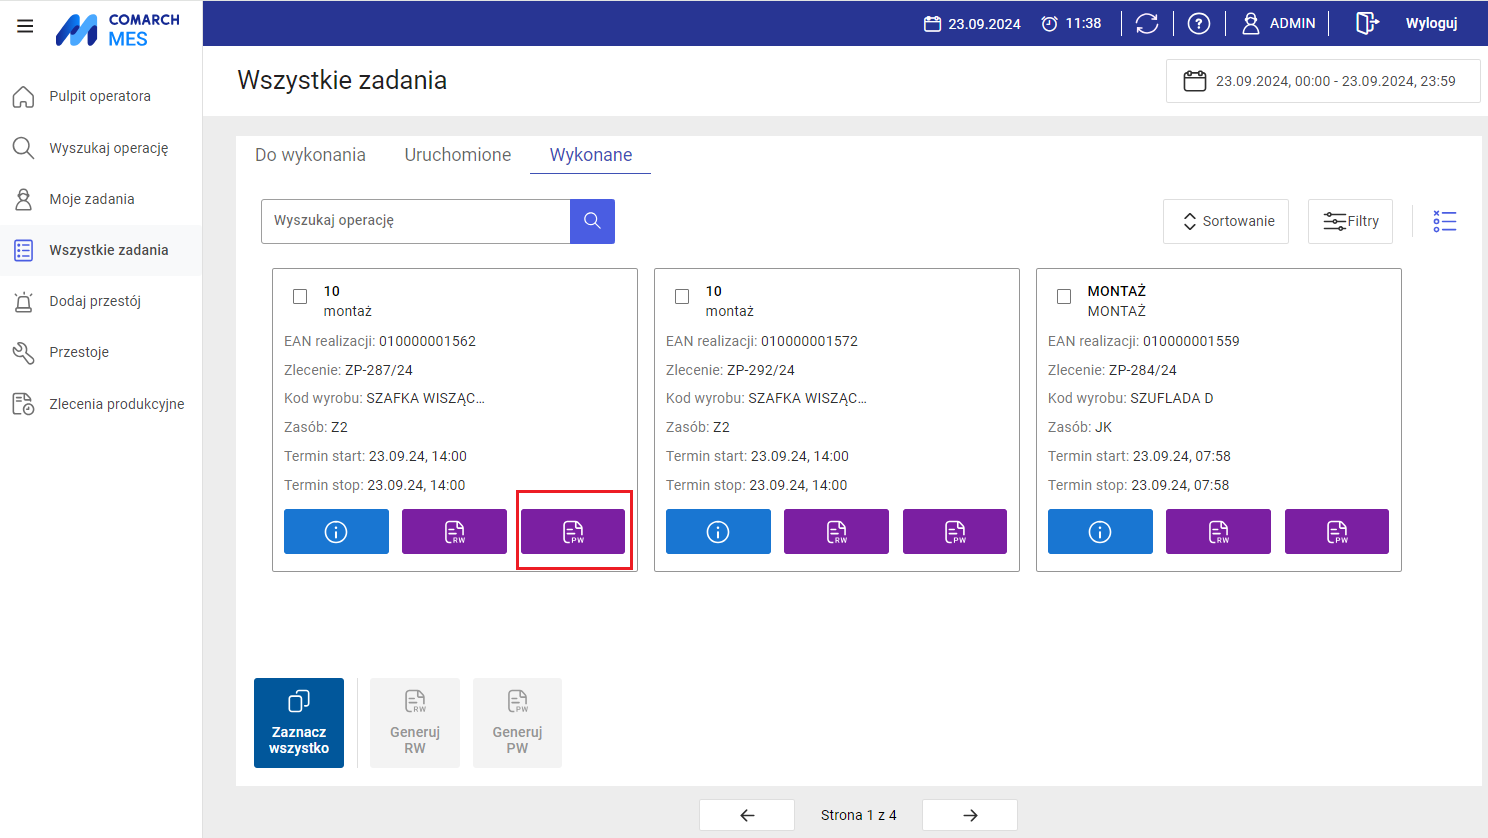Go to previous page arrow
The width and height of the screenshot is (1488, 838).
click(747, 815)
